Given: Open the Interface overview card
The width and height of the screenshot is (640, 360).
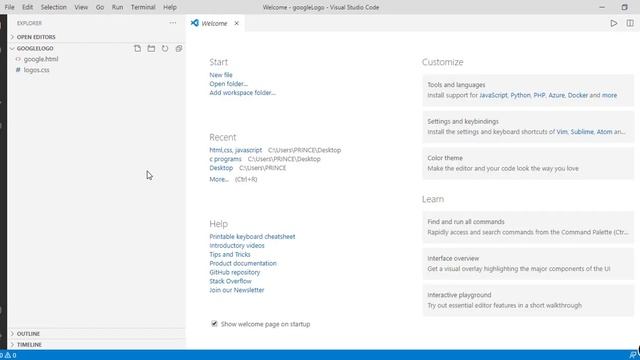Looking at the screenshot, I should [528, 264].
